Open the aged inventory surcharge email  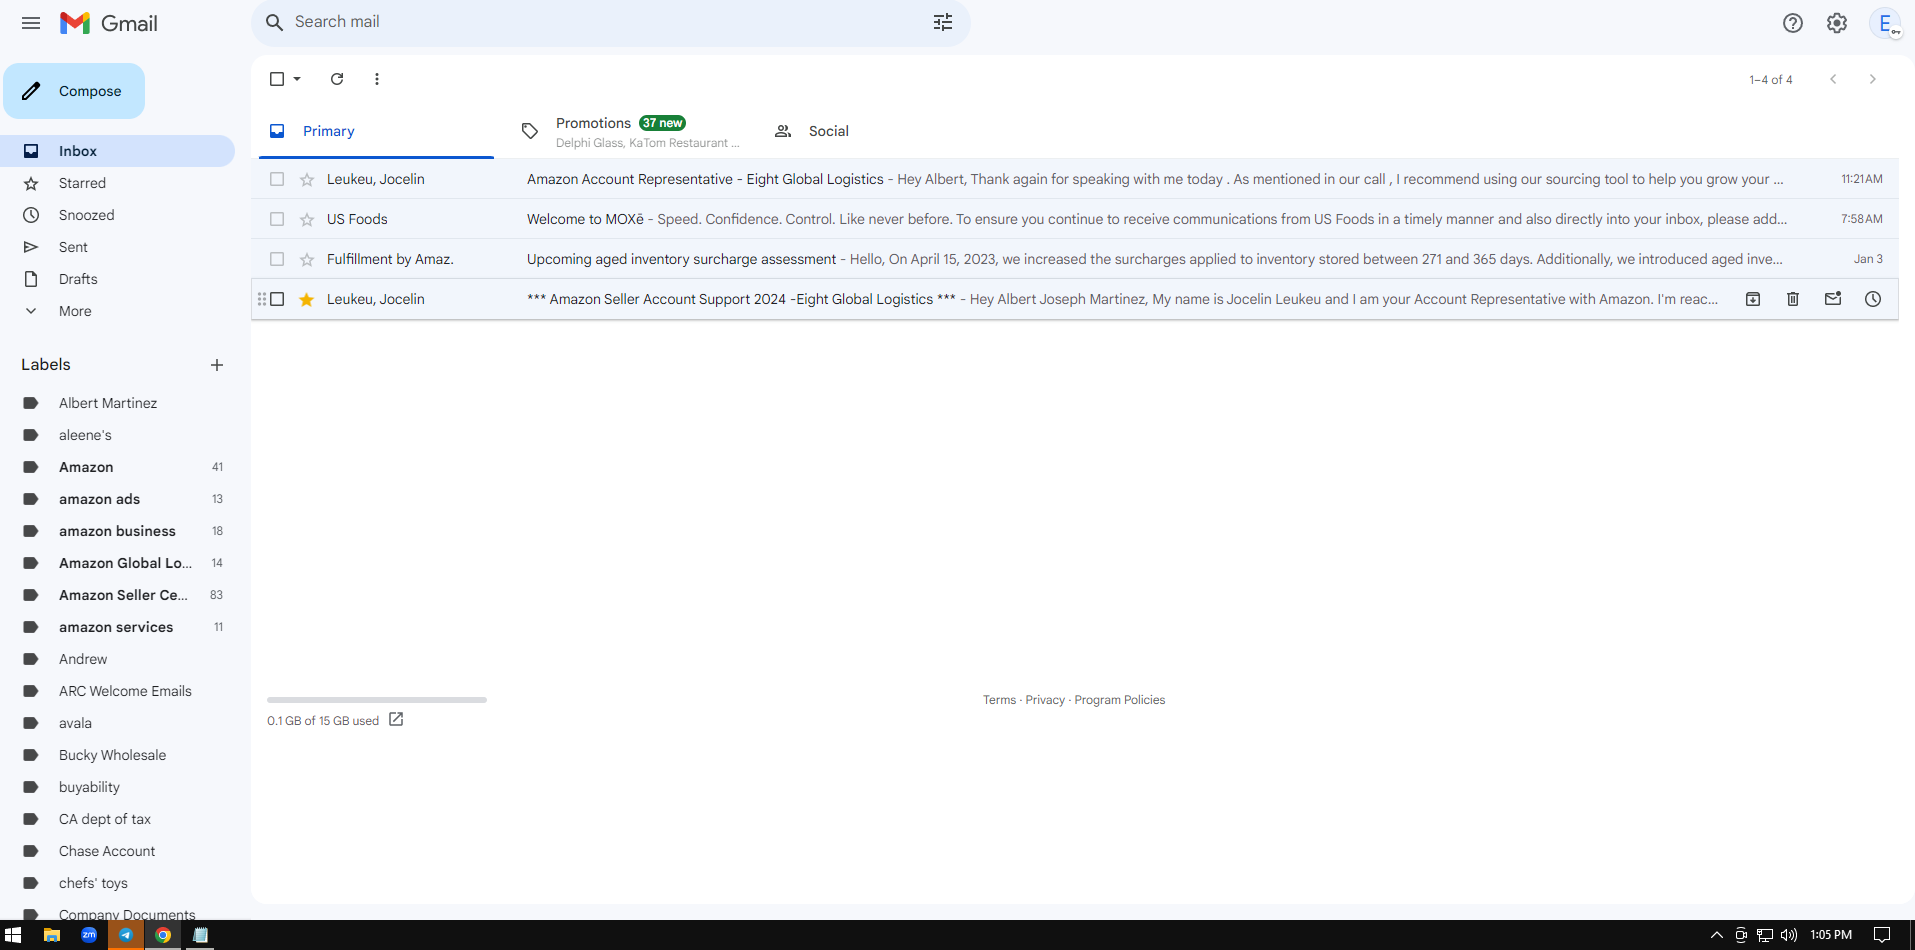pos(1075,259)
